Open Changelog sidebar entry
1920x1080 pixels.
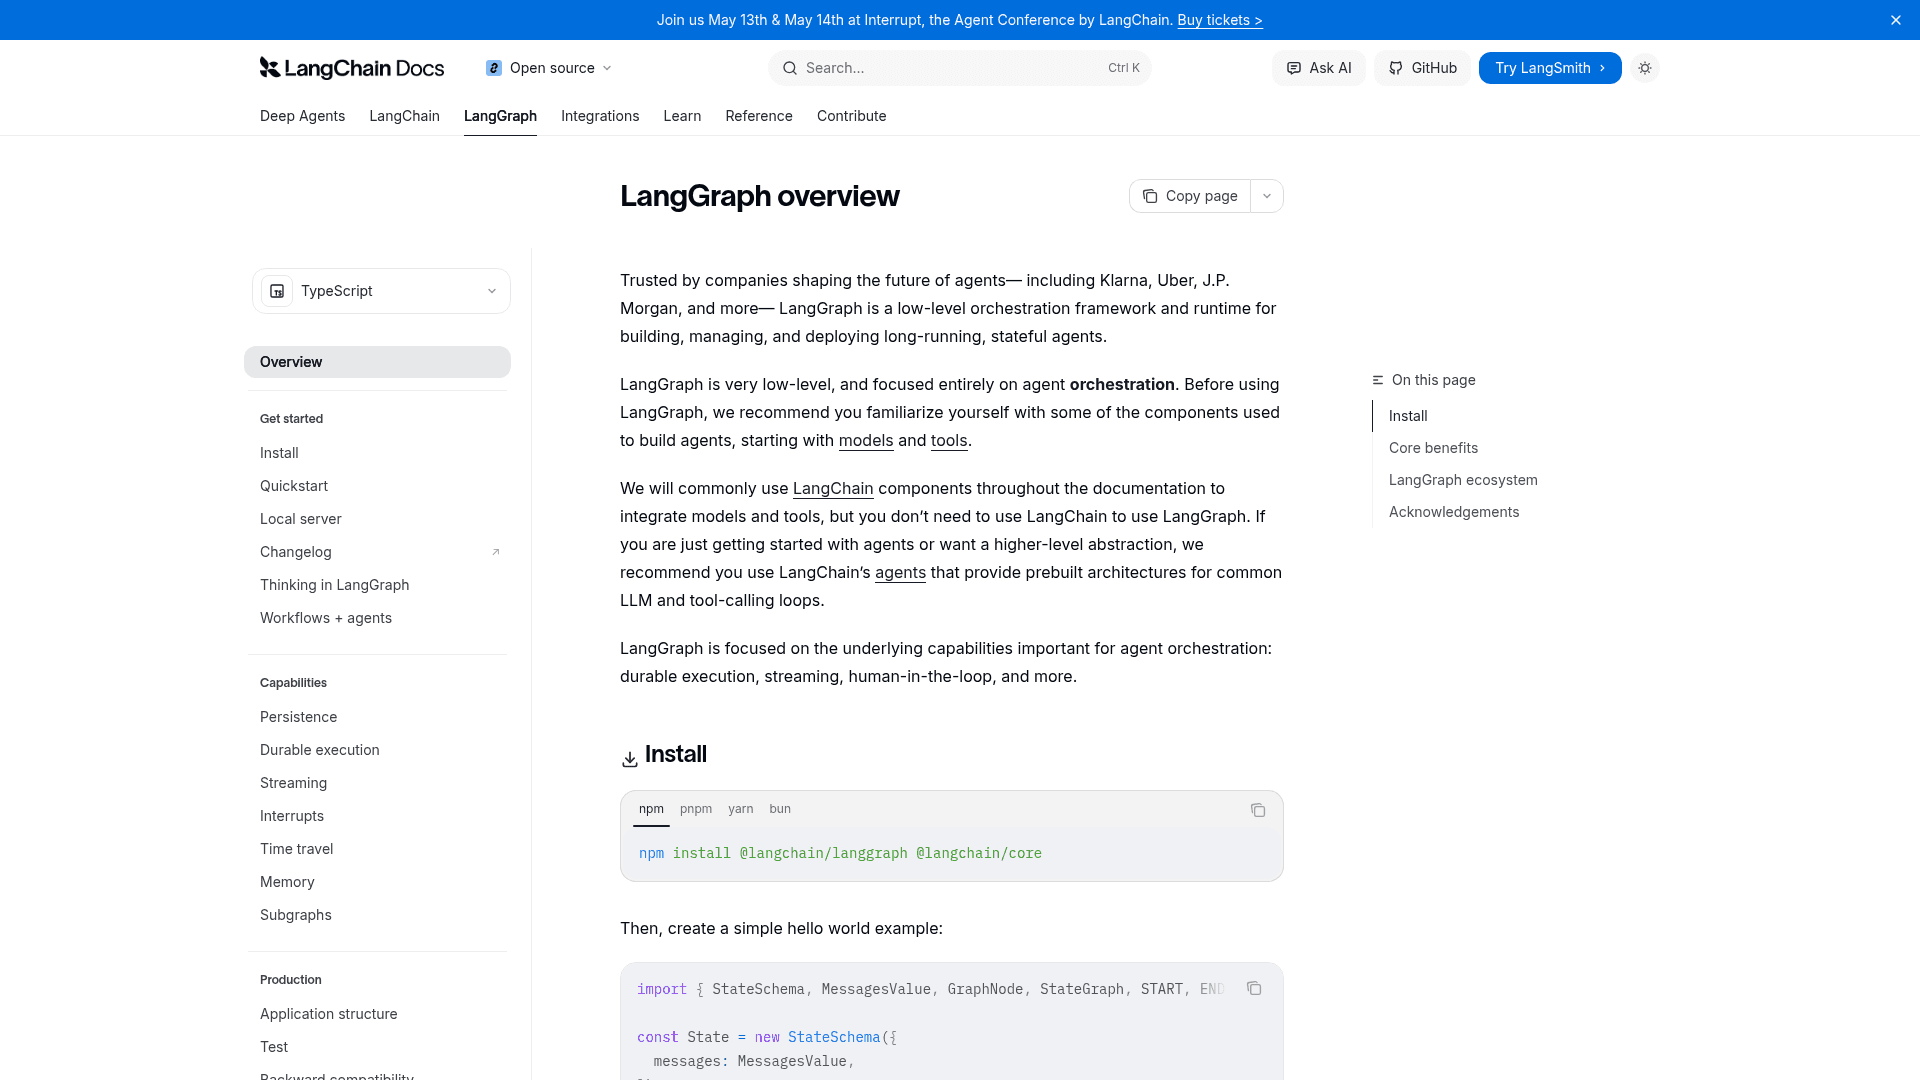coord(377,552)
